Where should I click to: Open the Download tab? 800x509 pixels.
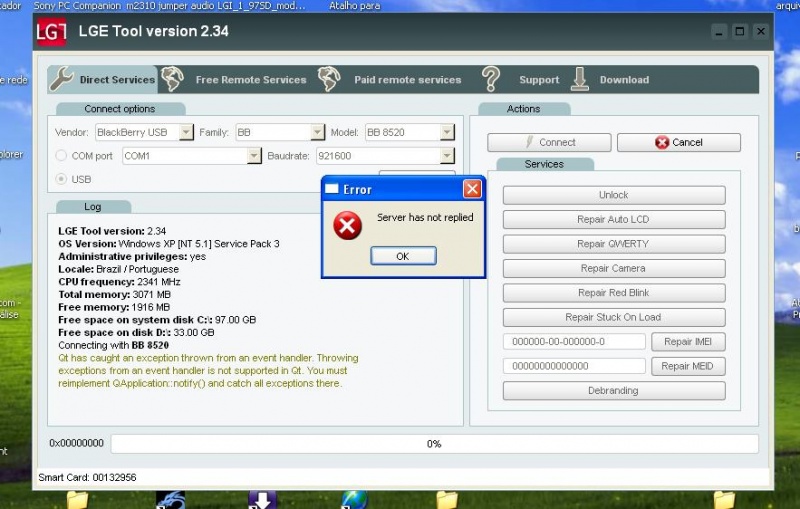624,80
